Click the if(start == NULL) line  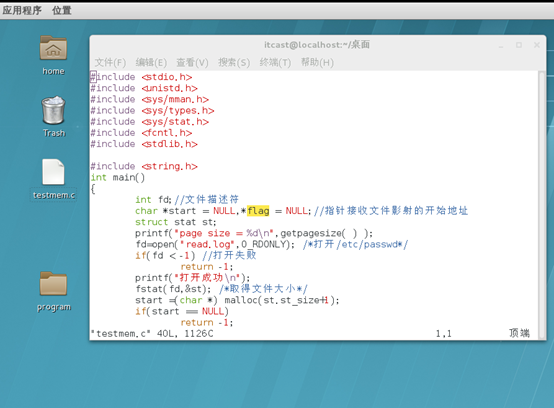pos(182,312)
